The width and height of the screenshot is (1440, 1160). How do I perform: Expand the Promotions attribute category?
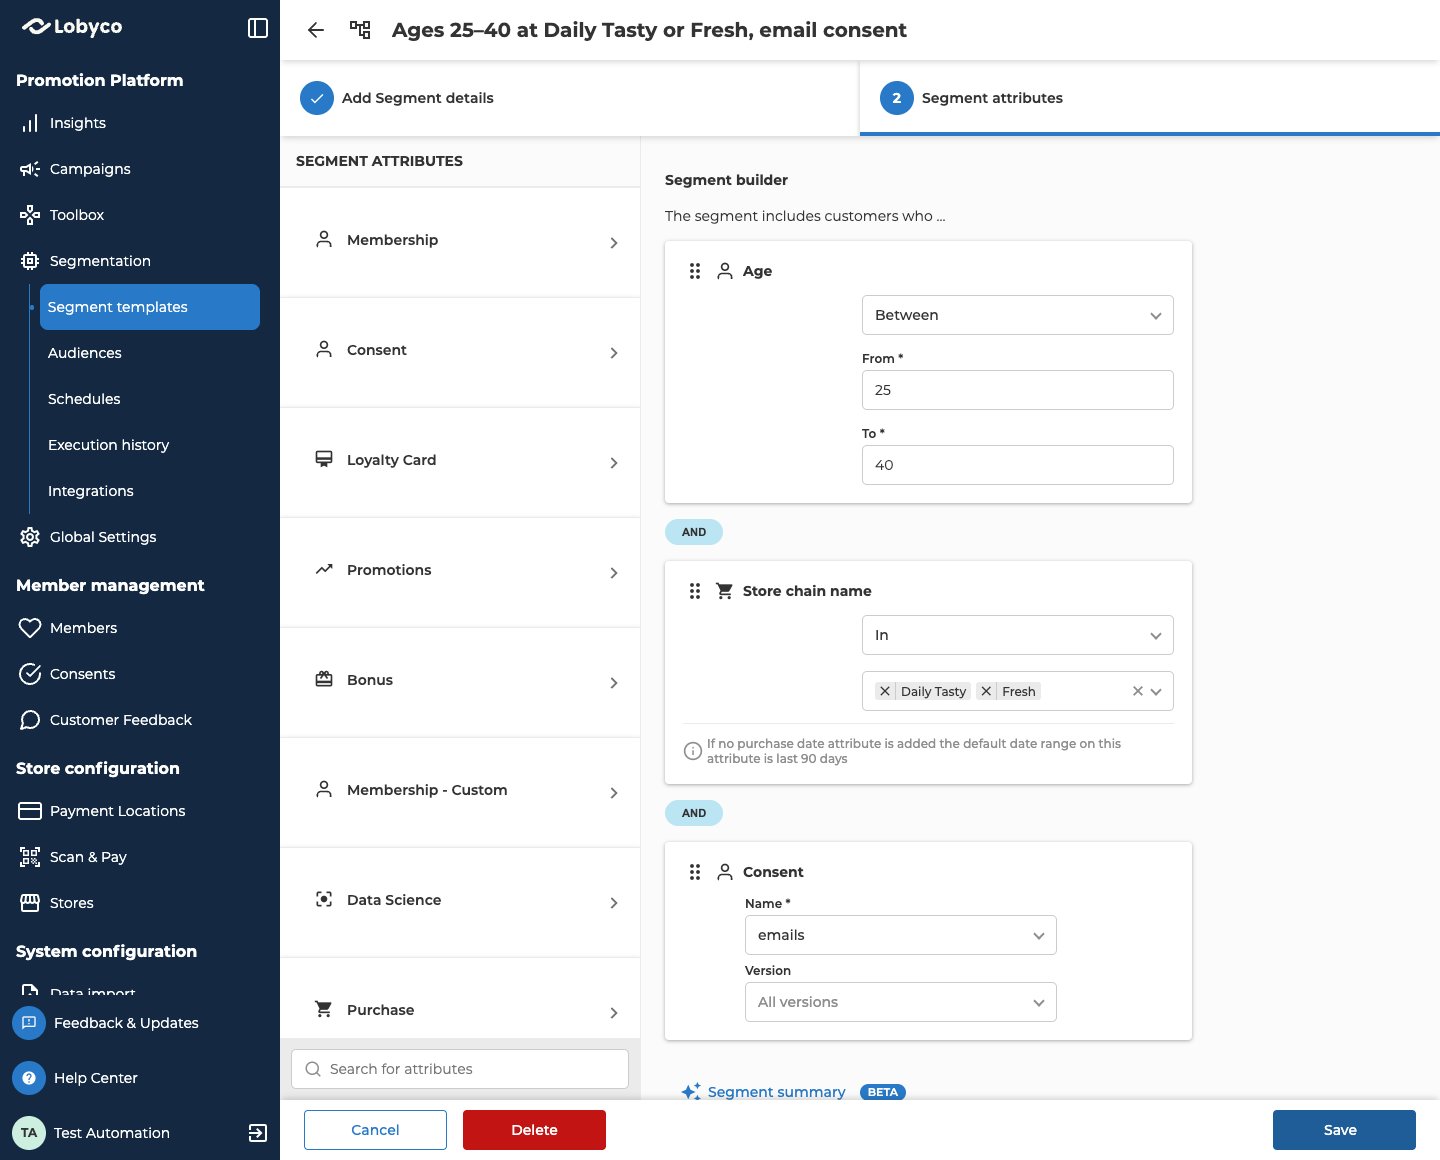tap(460, 572)
